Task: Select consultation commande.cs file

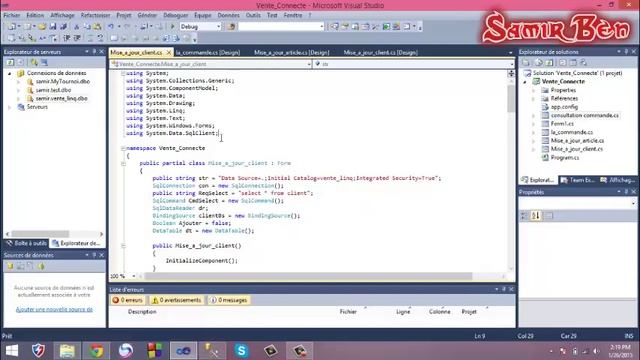Action: (584, 116)
